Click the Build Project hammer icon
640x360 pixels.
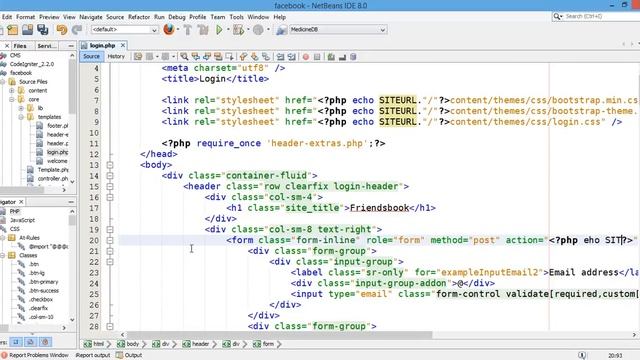pos(188,30)
